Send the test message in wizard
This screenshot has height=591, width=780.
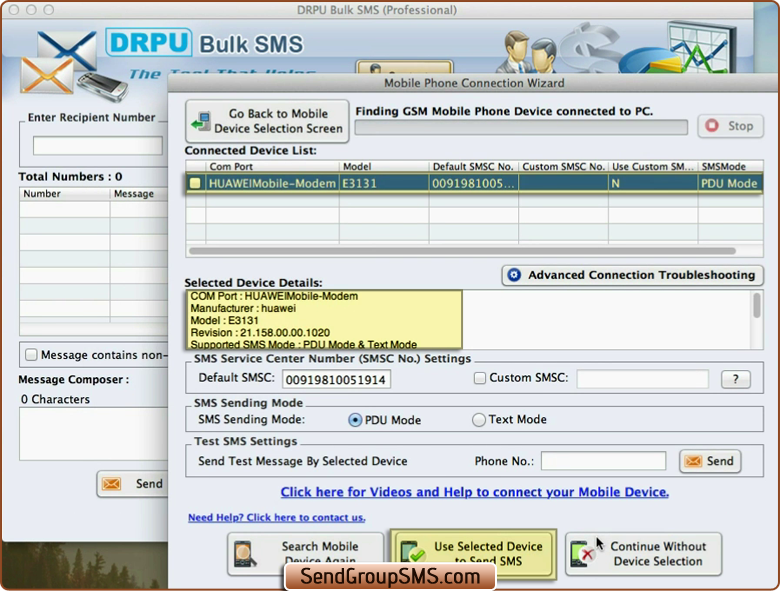[x=710, y=461]
